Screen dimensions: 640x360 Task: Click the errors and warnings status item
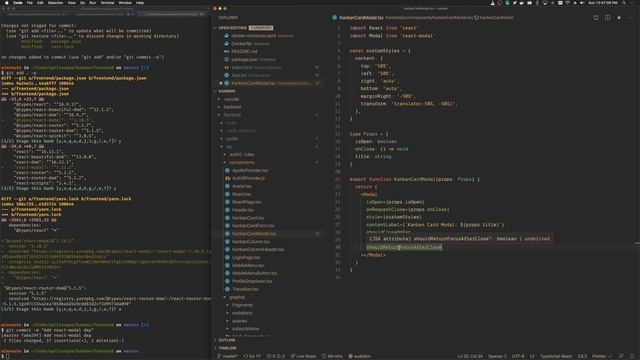276,356
